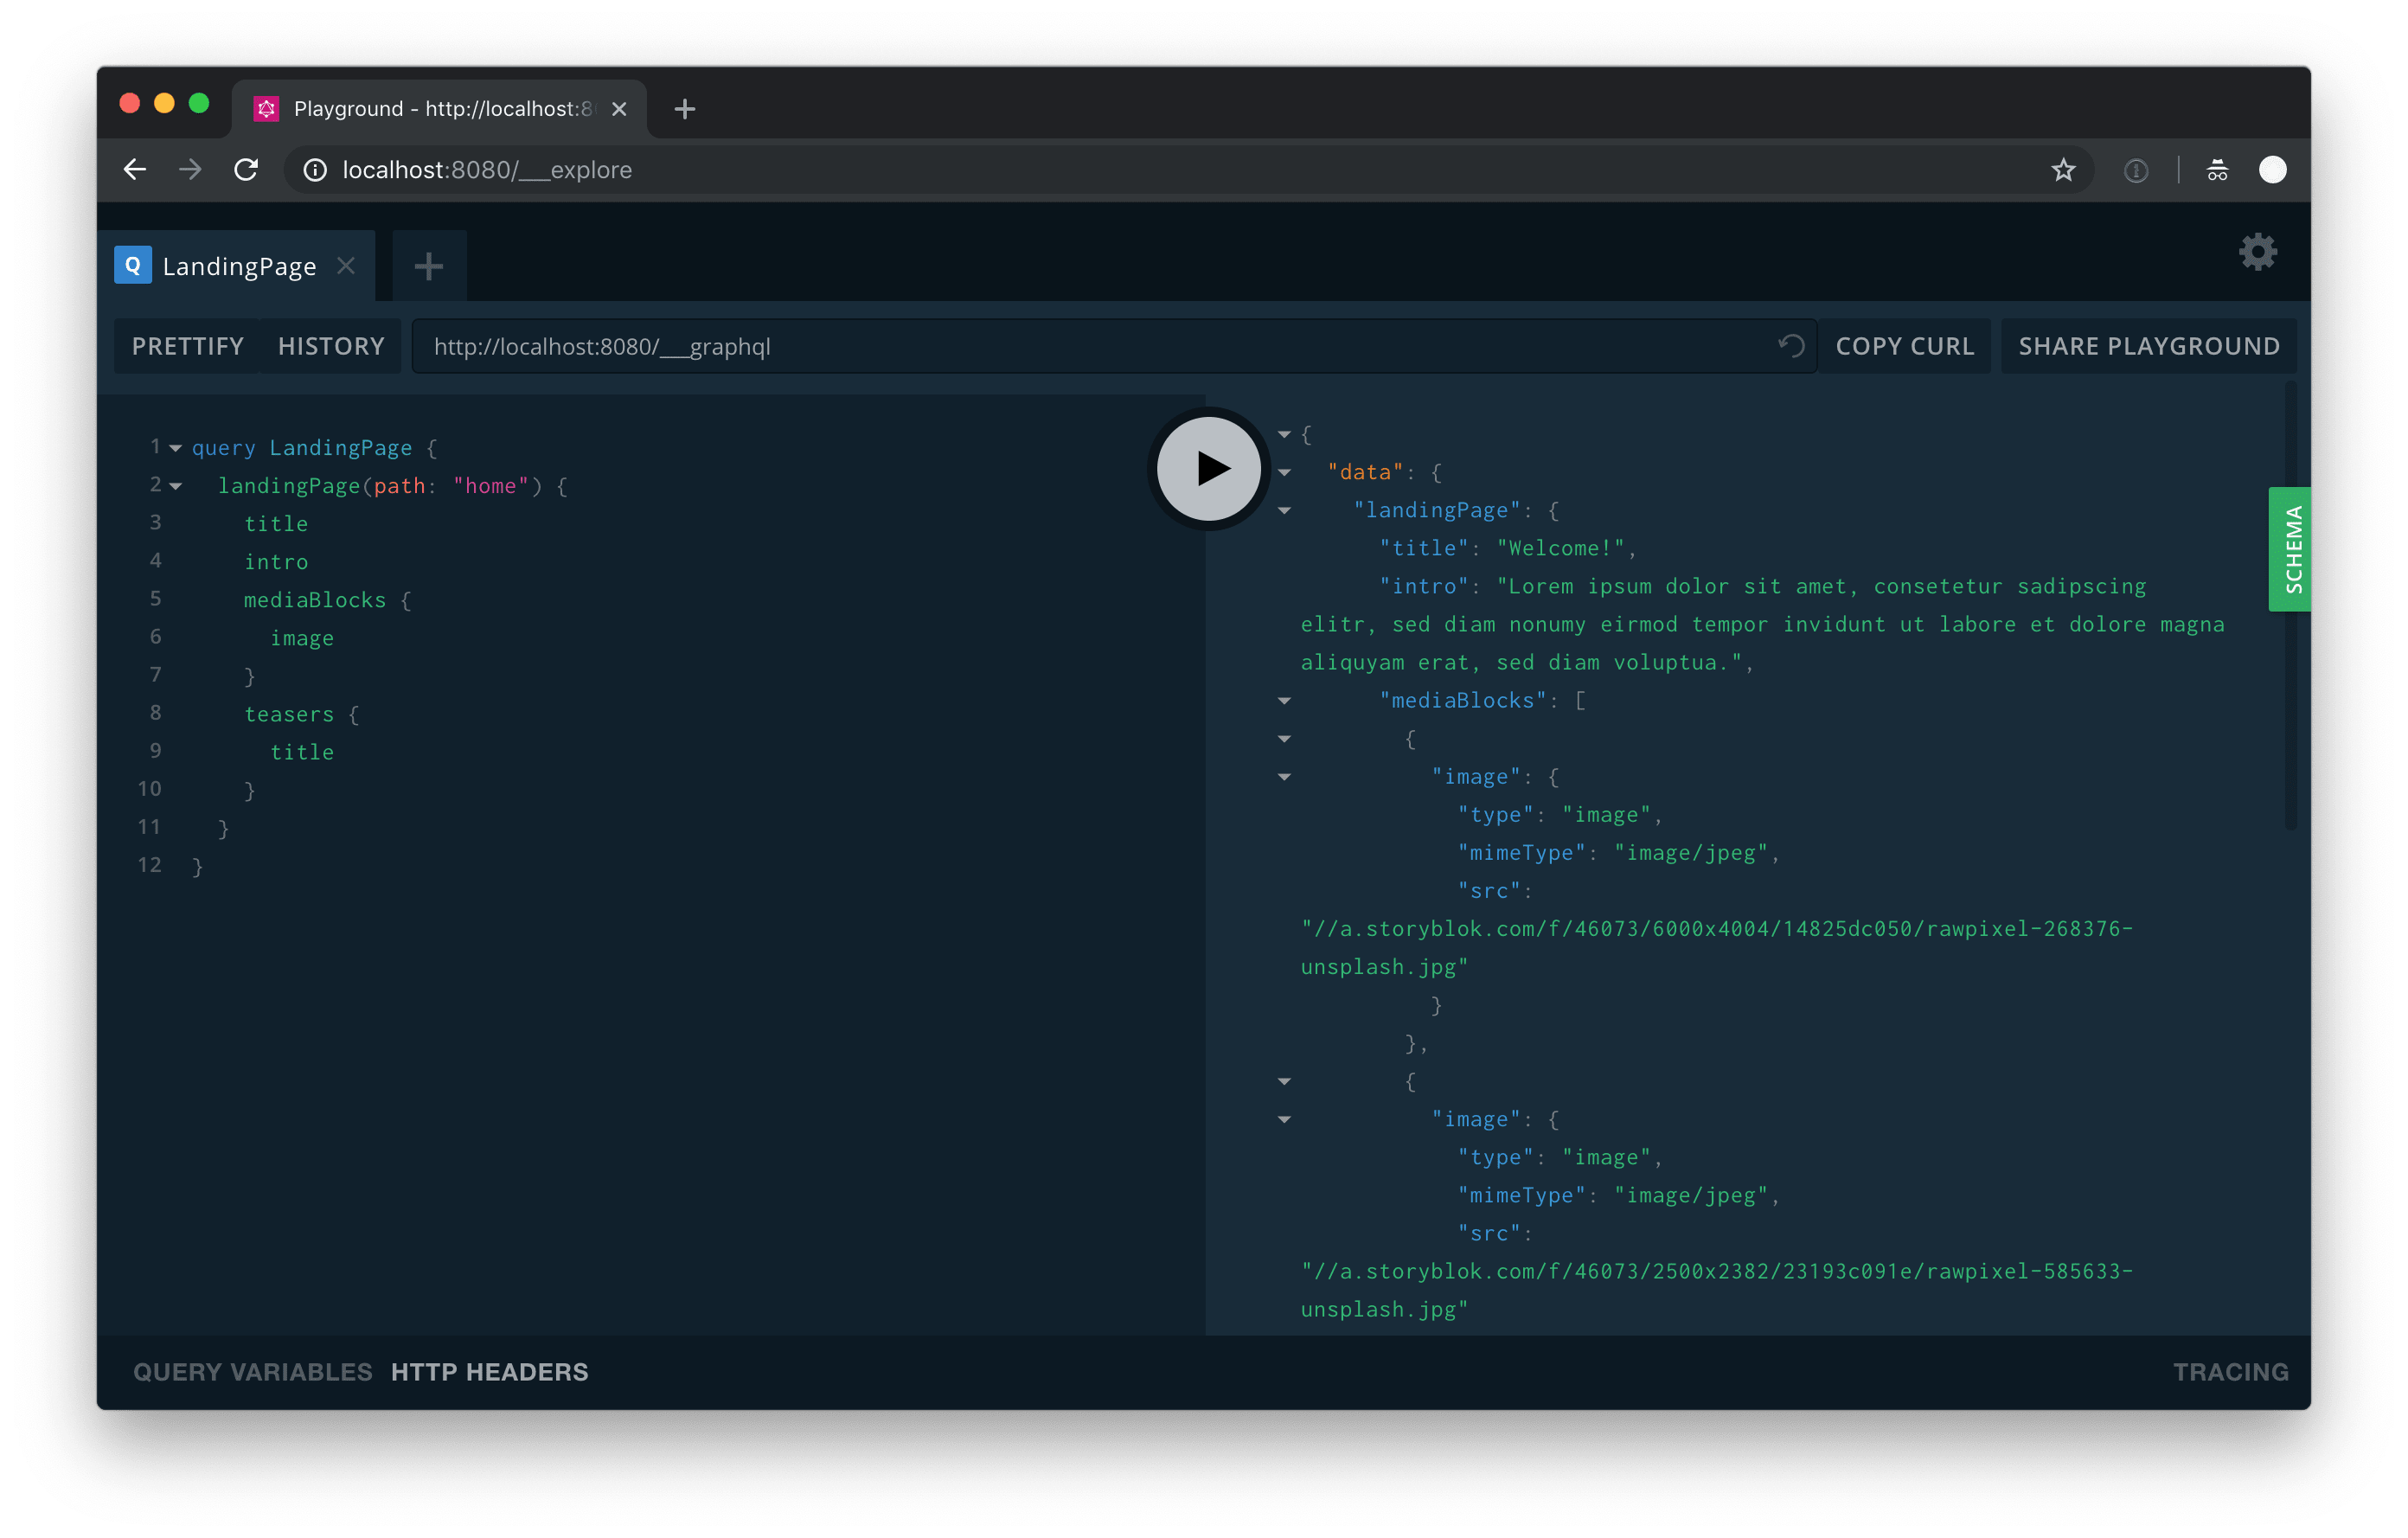2408x1538 pixels.
Task: Bookmark this page with star icon
Action: 2063,170
